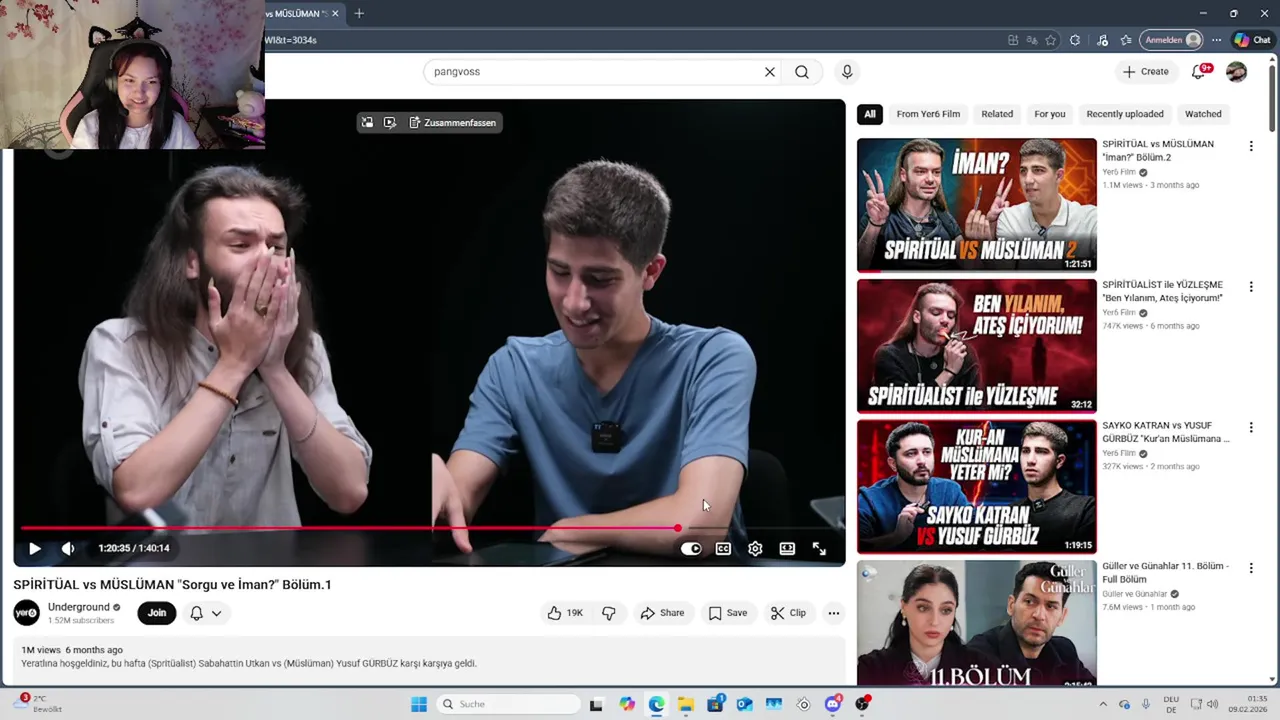Open SPİRİTÜALİST ile YÜZLEŞME thumbnail
The width and height of the screenshot is (1280, 720).
click(977, 346)
